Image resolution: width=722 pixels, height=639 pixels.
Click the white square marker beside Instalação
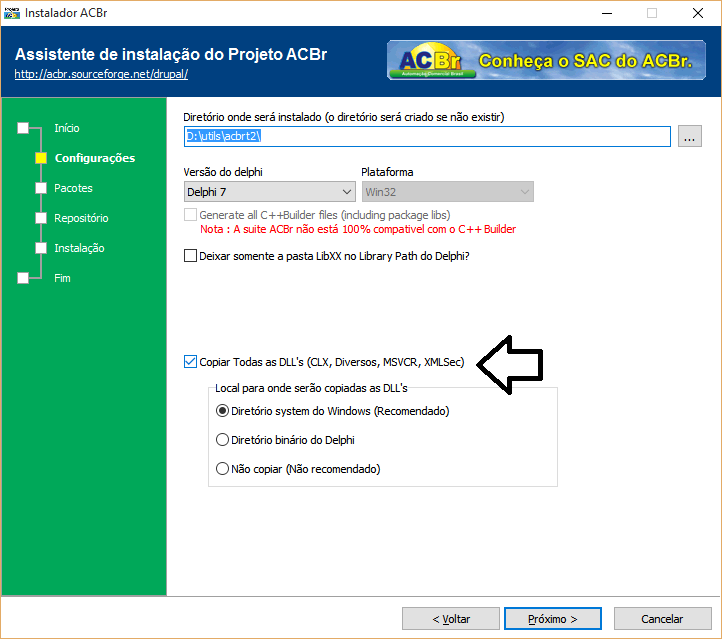(x=41, y=248)
